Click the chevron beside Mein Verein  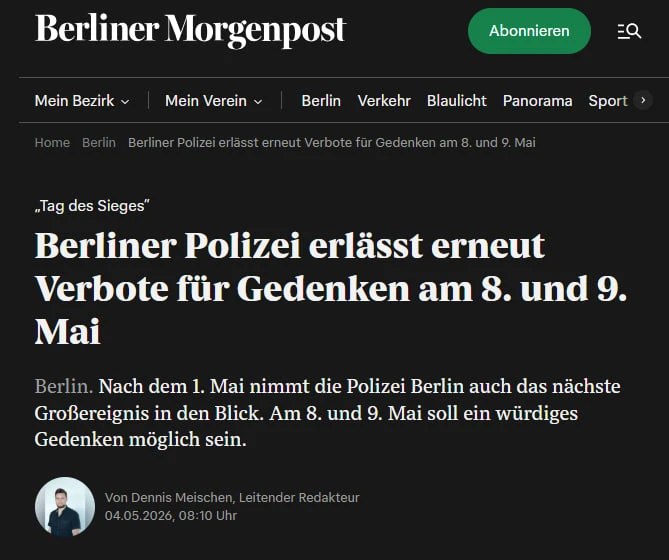click(258, 102)
